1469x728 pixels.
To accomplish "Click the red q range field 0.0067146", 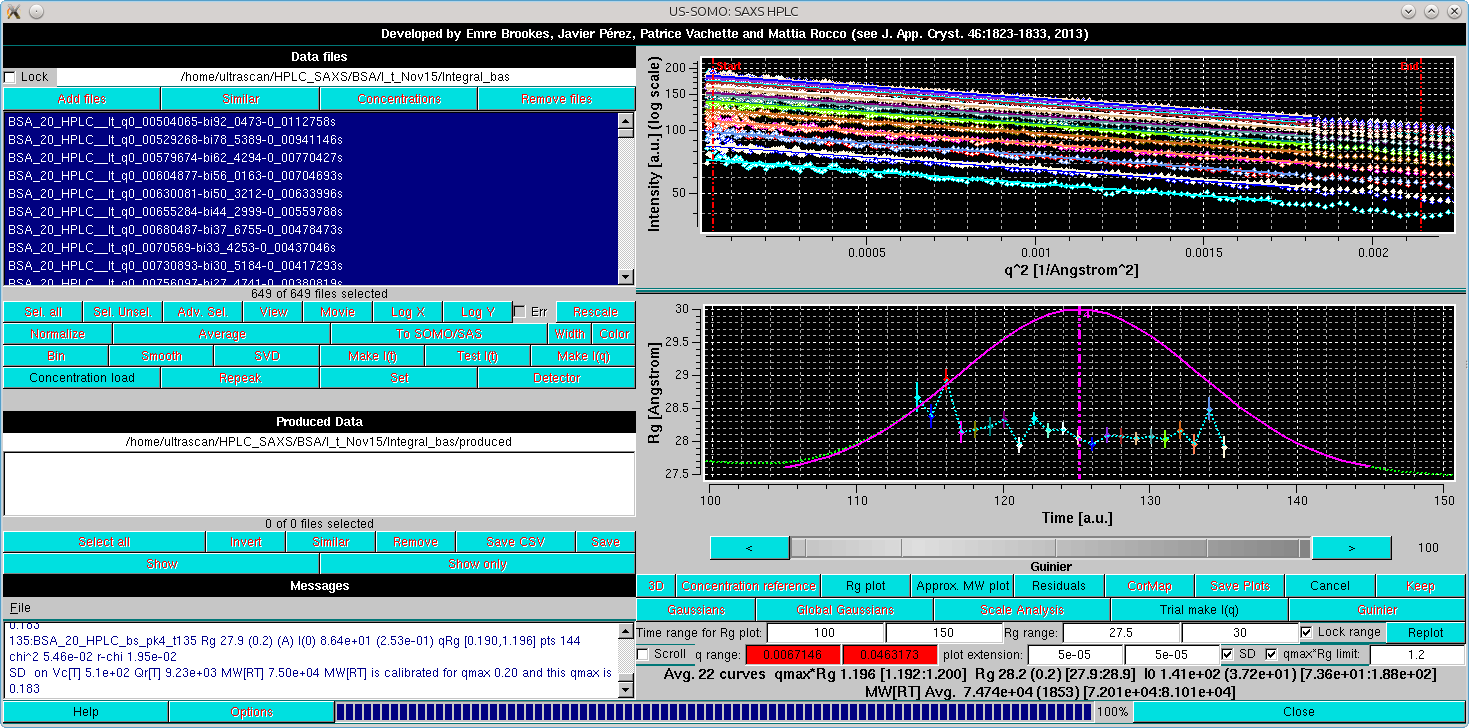I will (793, 654).
